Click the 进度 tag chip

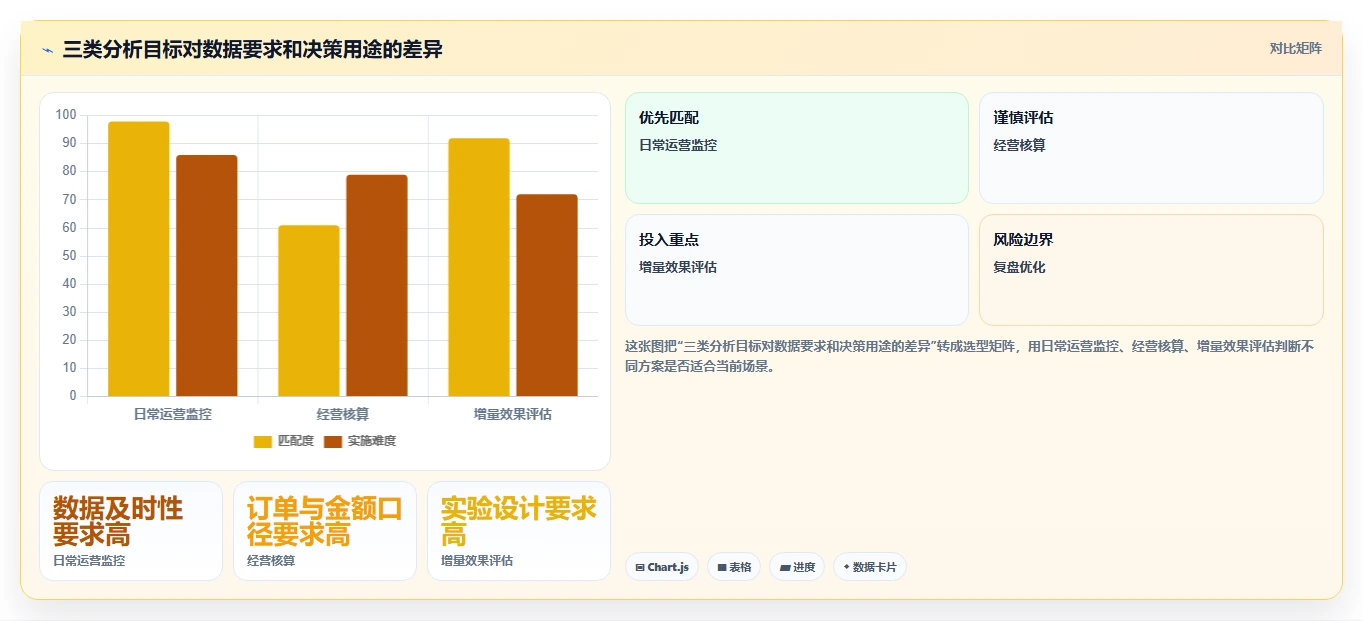coord(797,567)
